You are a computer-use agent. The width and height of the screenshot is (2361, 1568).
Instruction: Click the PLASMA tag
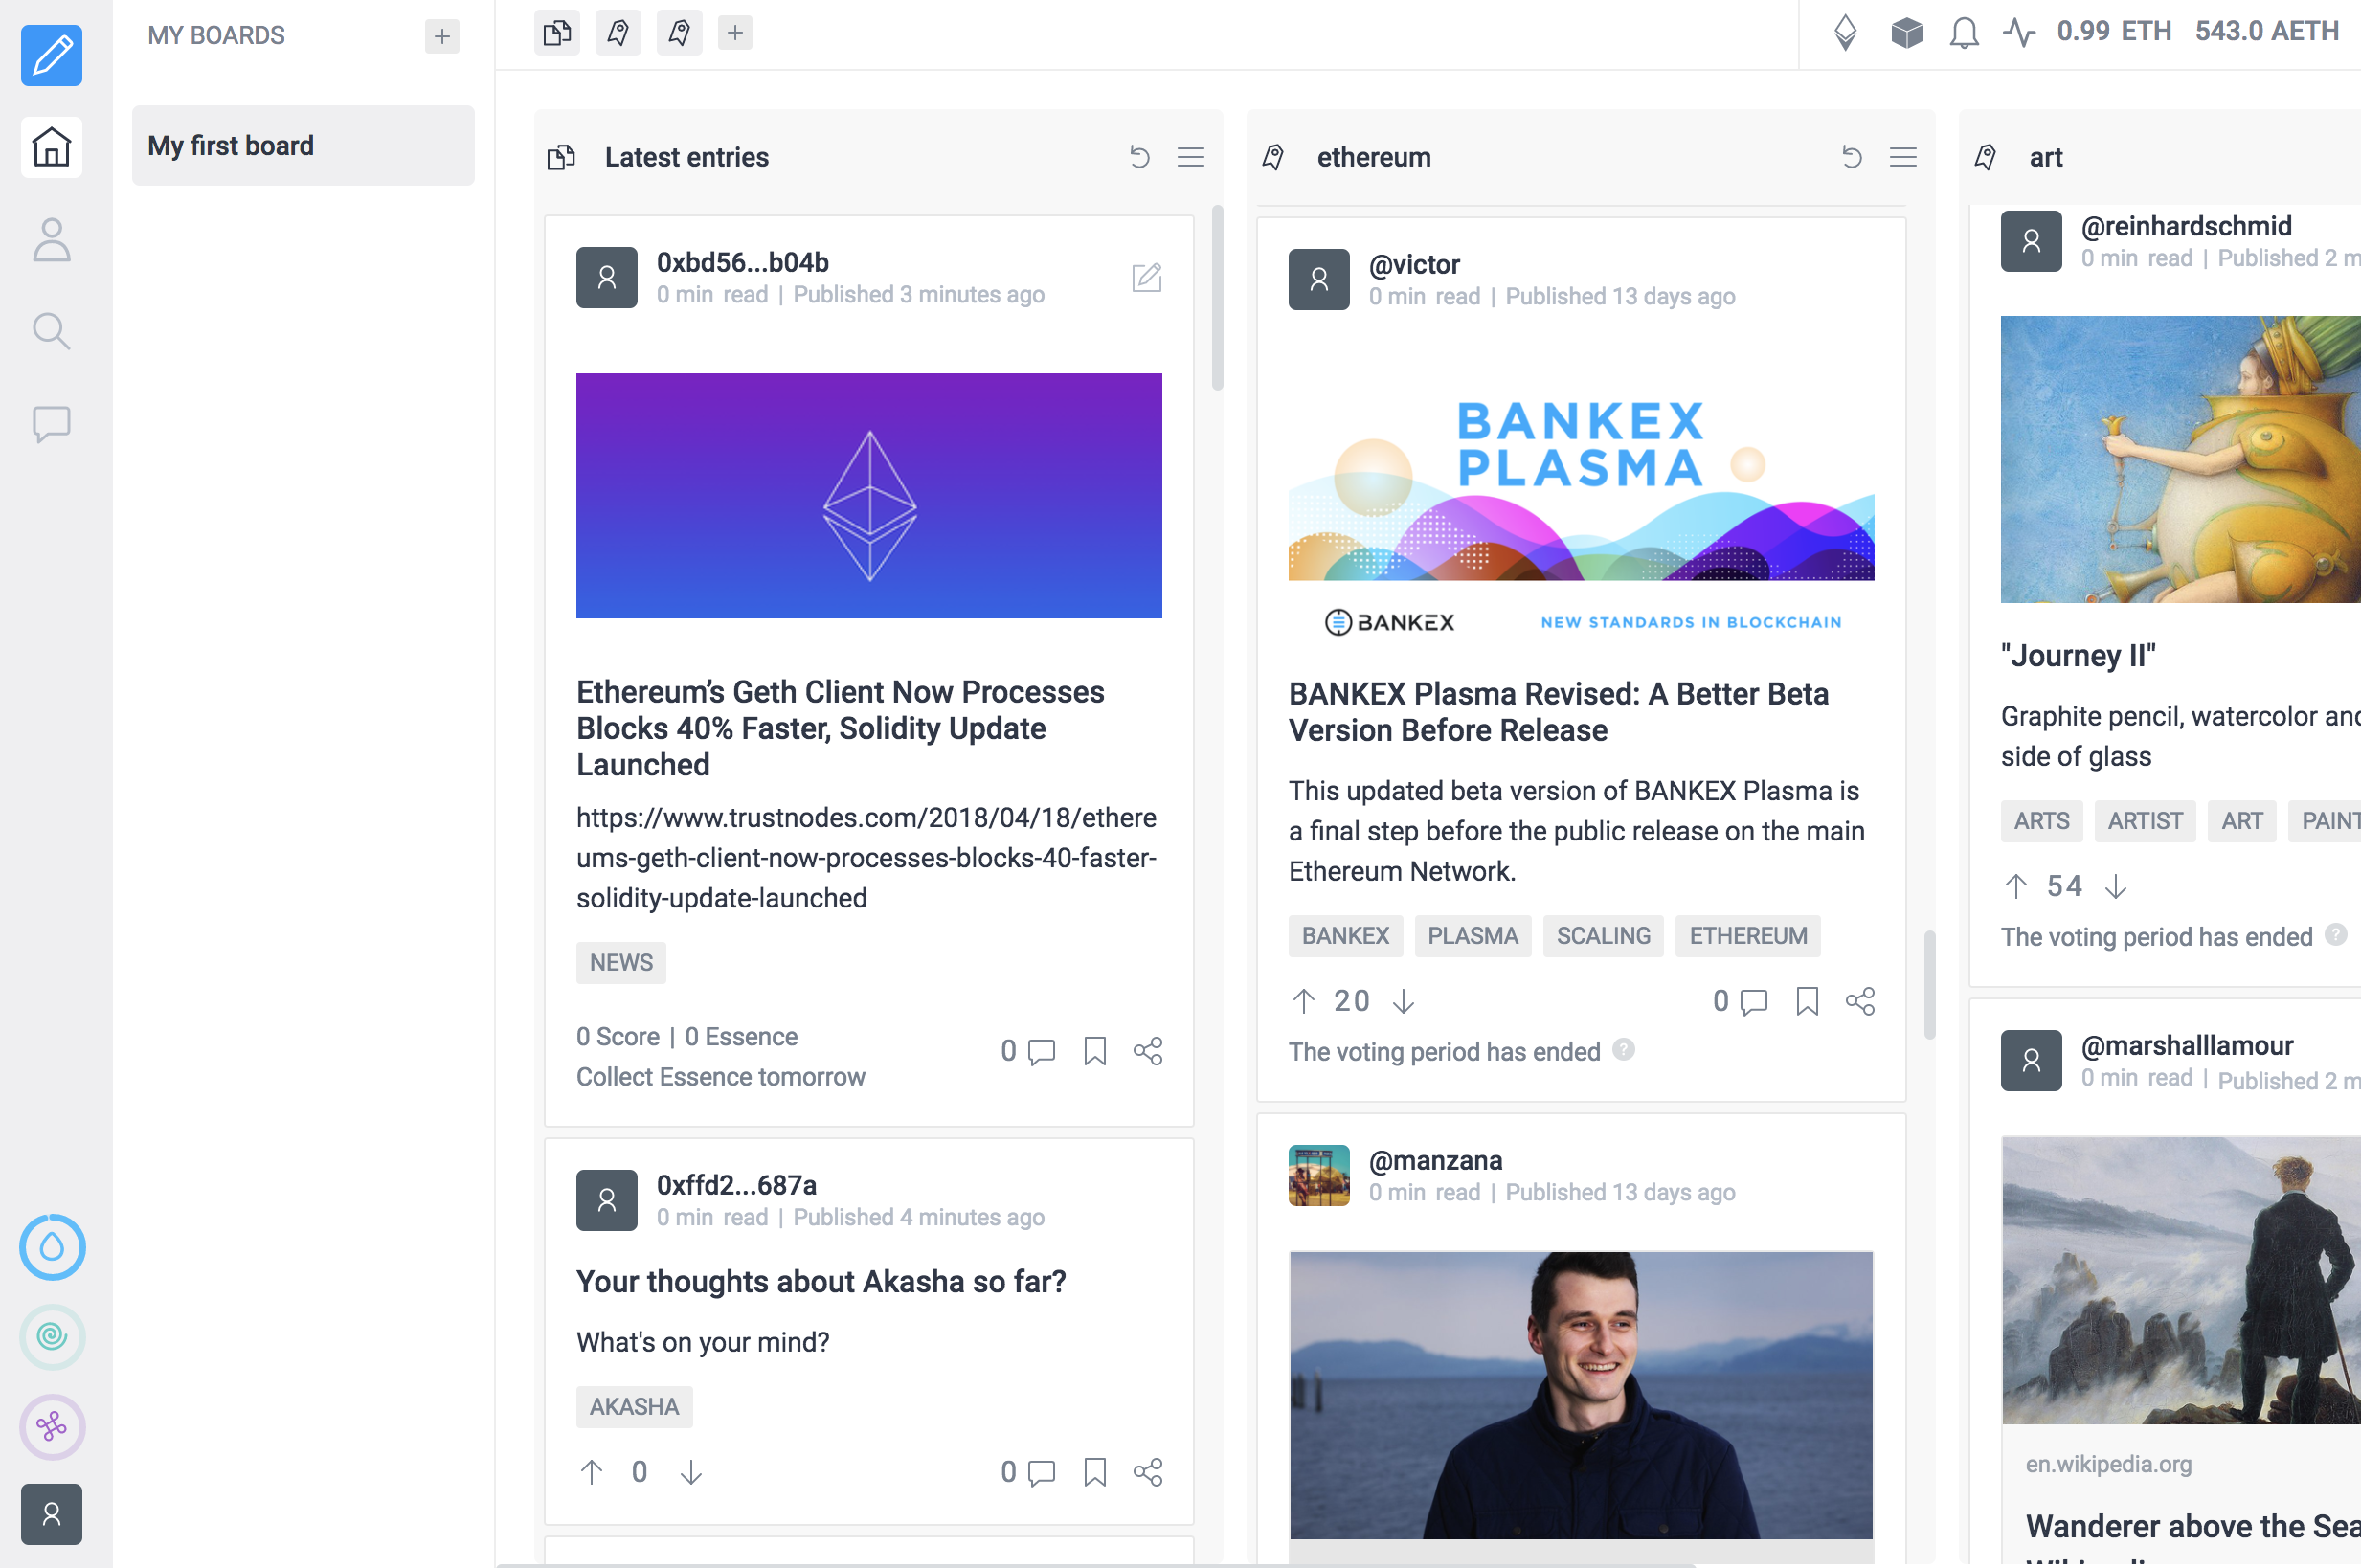tap(1472, 936)
